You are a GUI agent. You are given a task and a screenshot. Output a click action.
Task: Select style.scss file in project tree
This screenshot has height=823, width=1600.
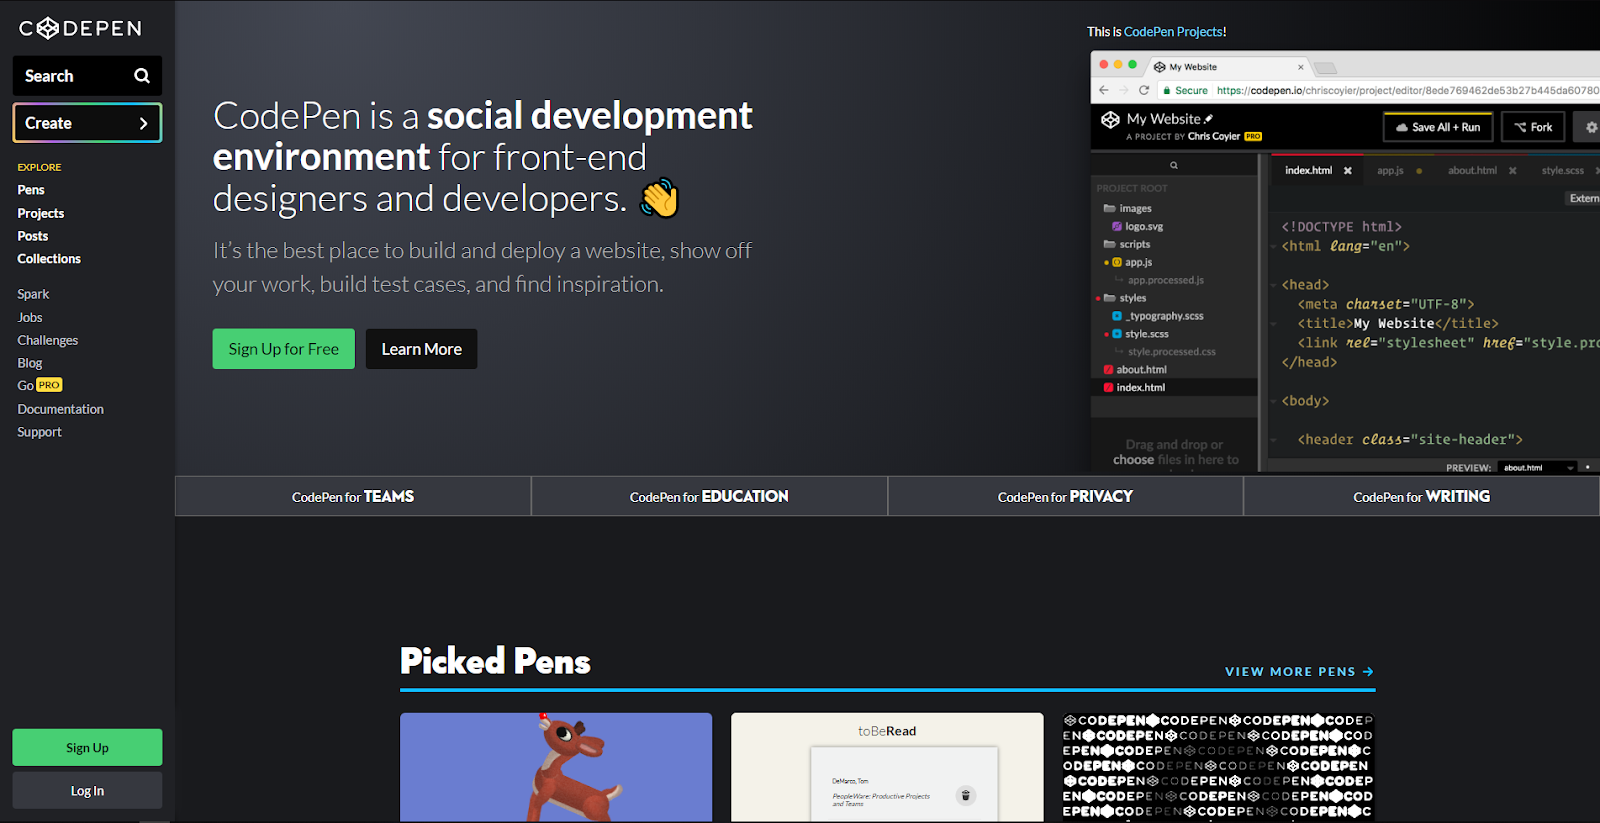(x=1141, y=334)
